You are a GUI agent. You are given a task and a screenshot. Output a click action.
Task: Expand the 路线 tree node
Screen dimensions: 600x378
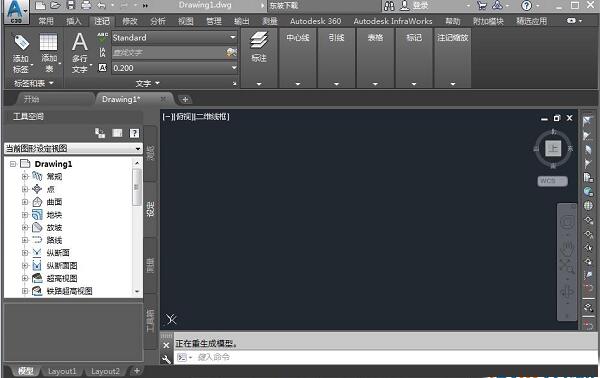[25, 240]
